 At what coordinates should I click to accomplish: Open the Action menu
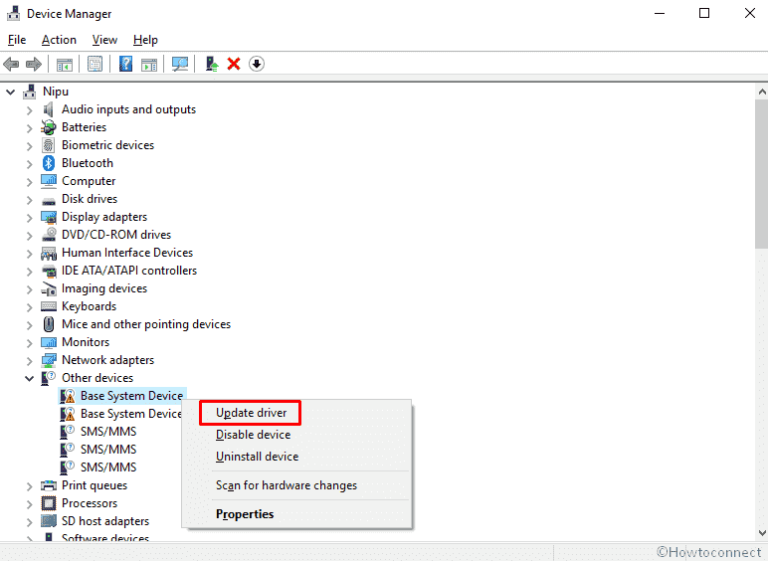(x=59, y=40)
